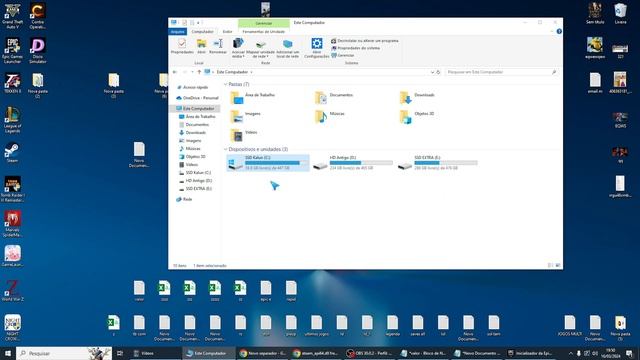Click Propriedades do sistema
The width and height of the screenshot is (640, 360).
pos(356,48)
